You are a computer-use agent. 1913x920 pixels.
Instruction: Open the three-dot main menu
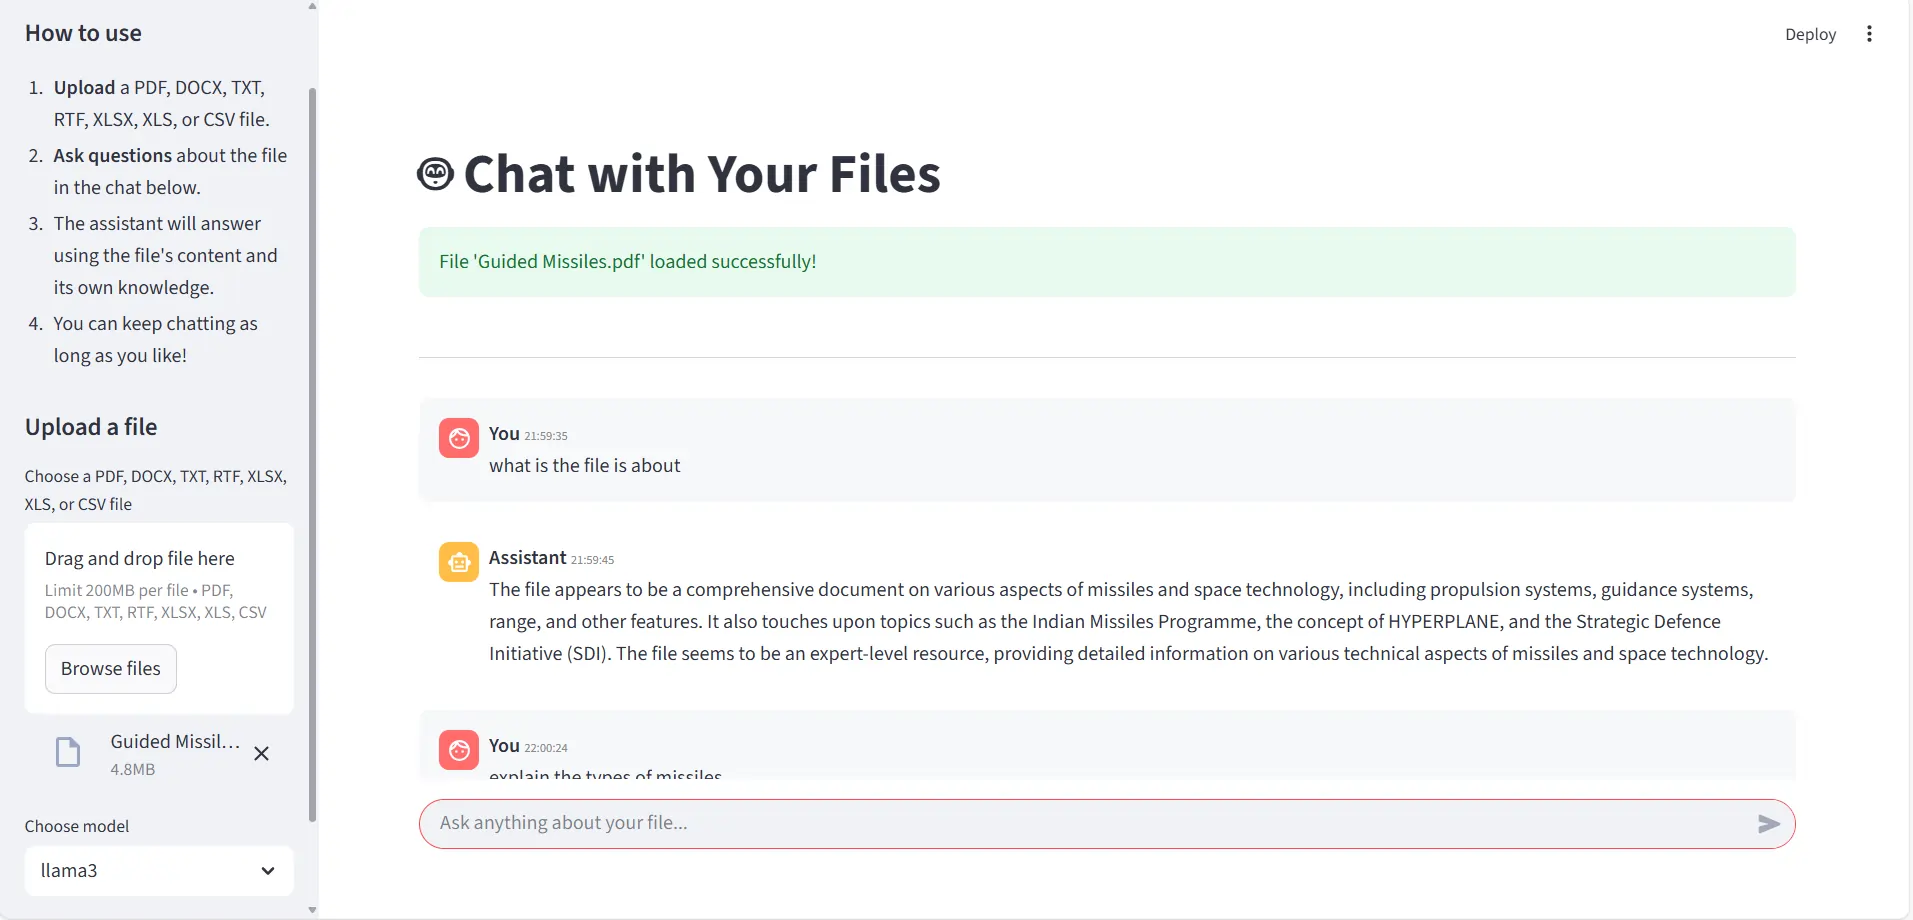point(1869,34)
